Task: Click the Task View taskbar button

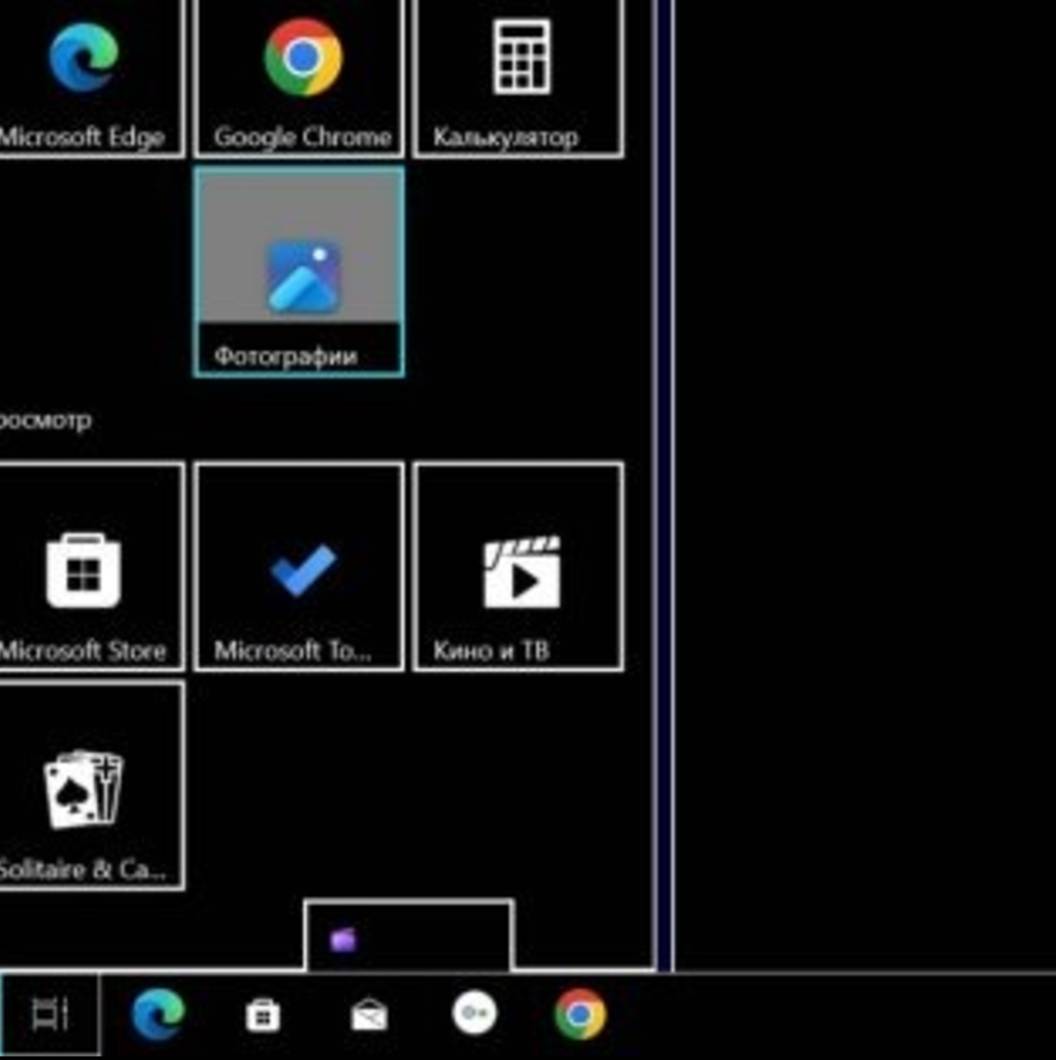Action: tap(49, 1014)
